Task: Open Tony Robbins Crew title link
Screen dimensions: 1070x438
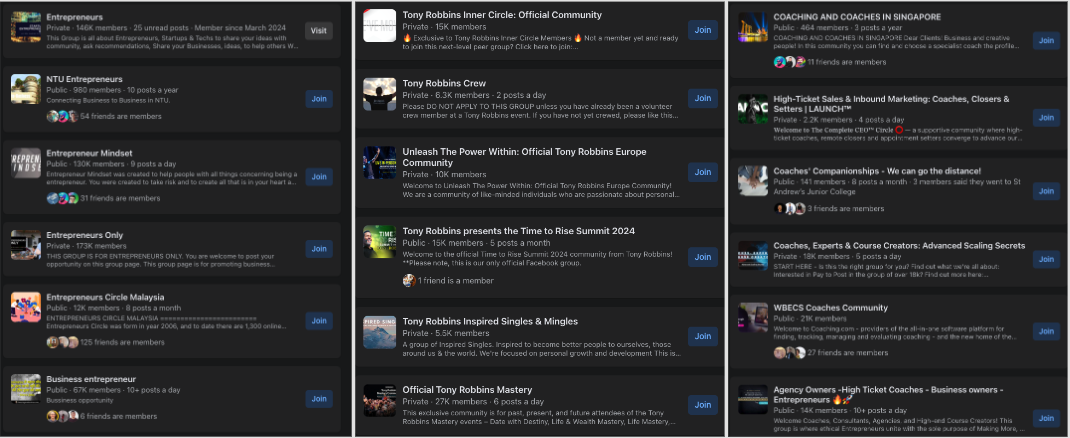Action: pyautogui.click(x=444, y=83)
